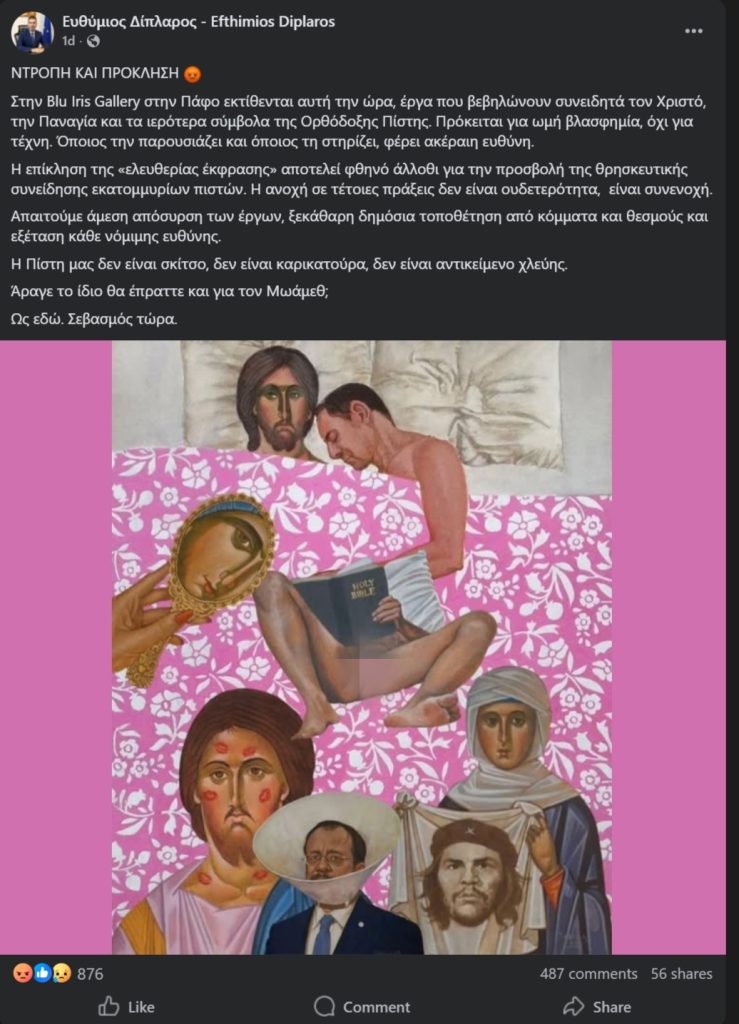Viewport: 739px width, 1024px height.
Task: Open the attached painting image
Action: pyautogui.click(x=362, y=647)
